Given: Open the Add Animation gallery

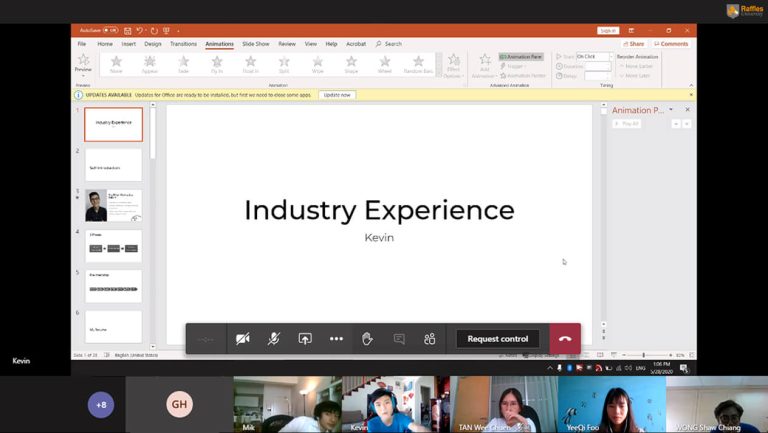Looking at the screenshot, I should 485,65.
